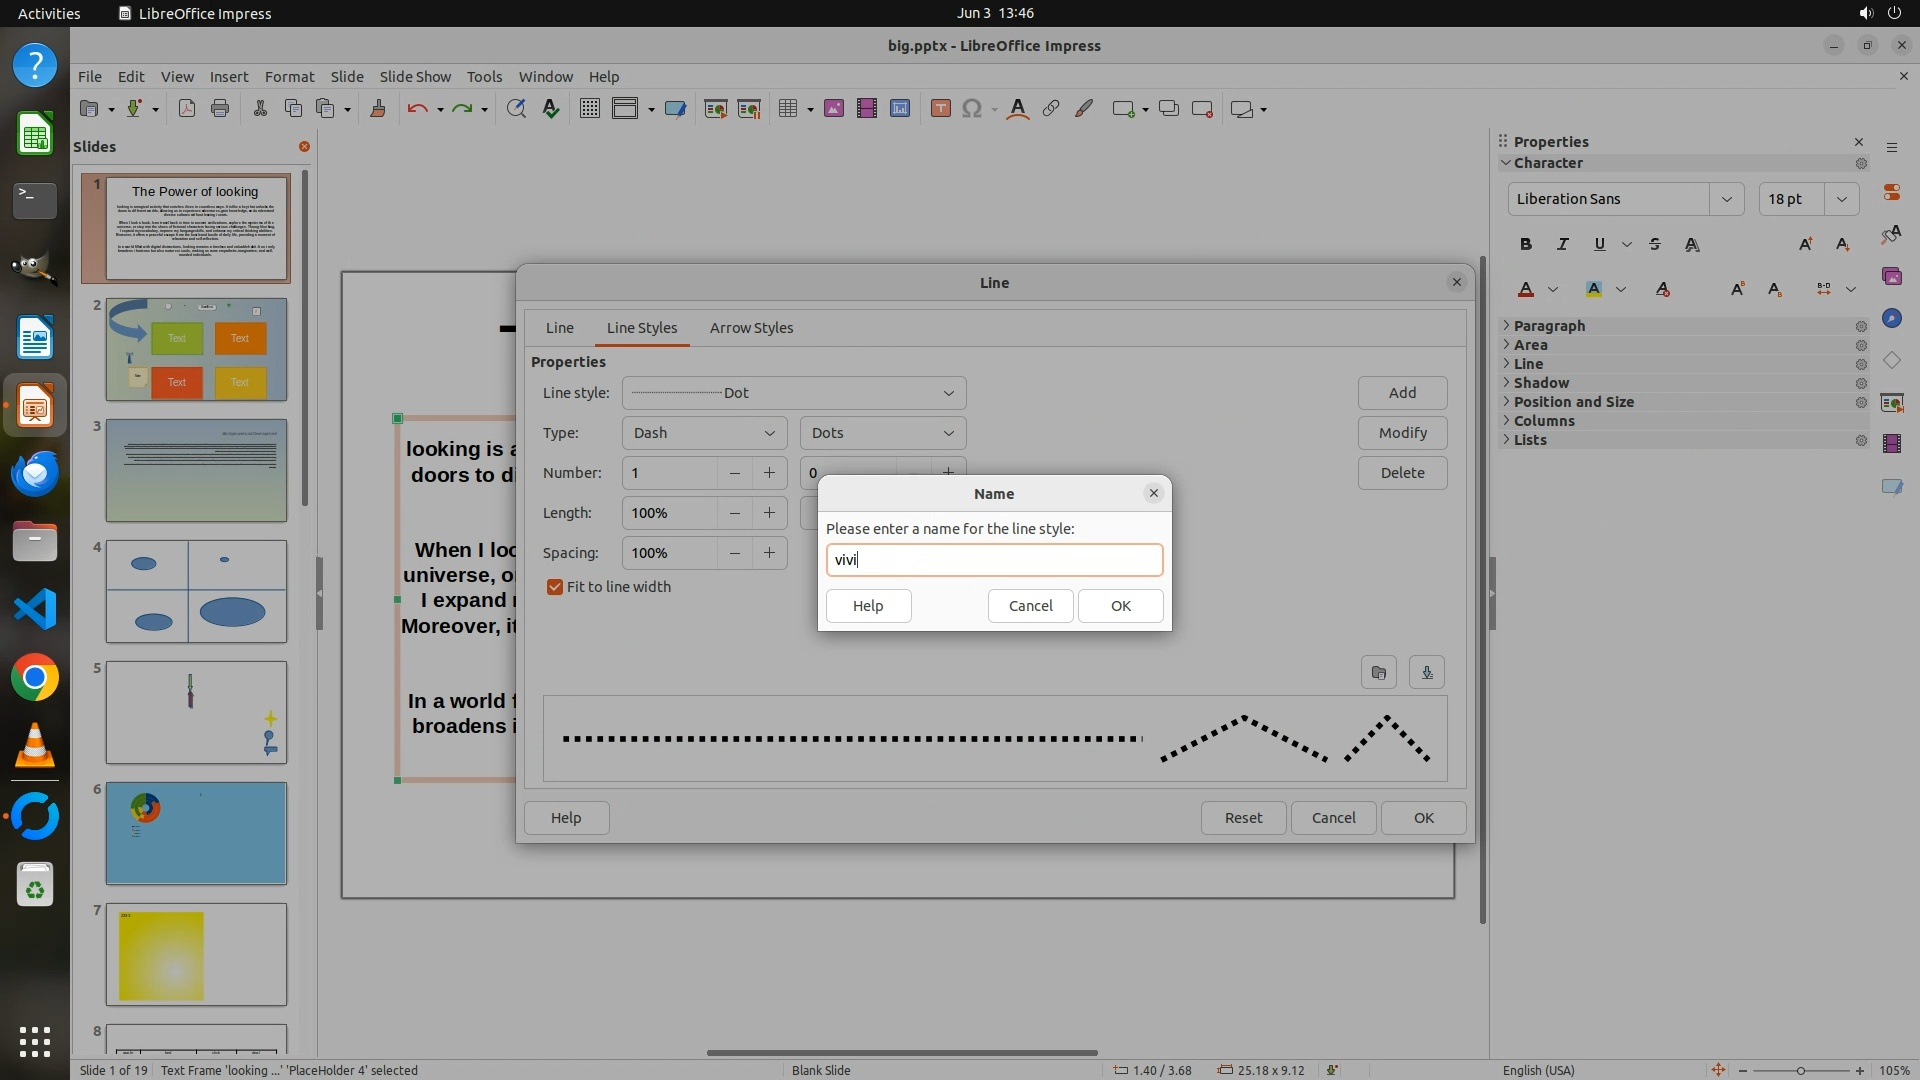Click the Insert Special Character icon

(x=971, y=109)
